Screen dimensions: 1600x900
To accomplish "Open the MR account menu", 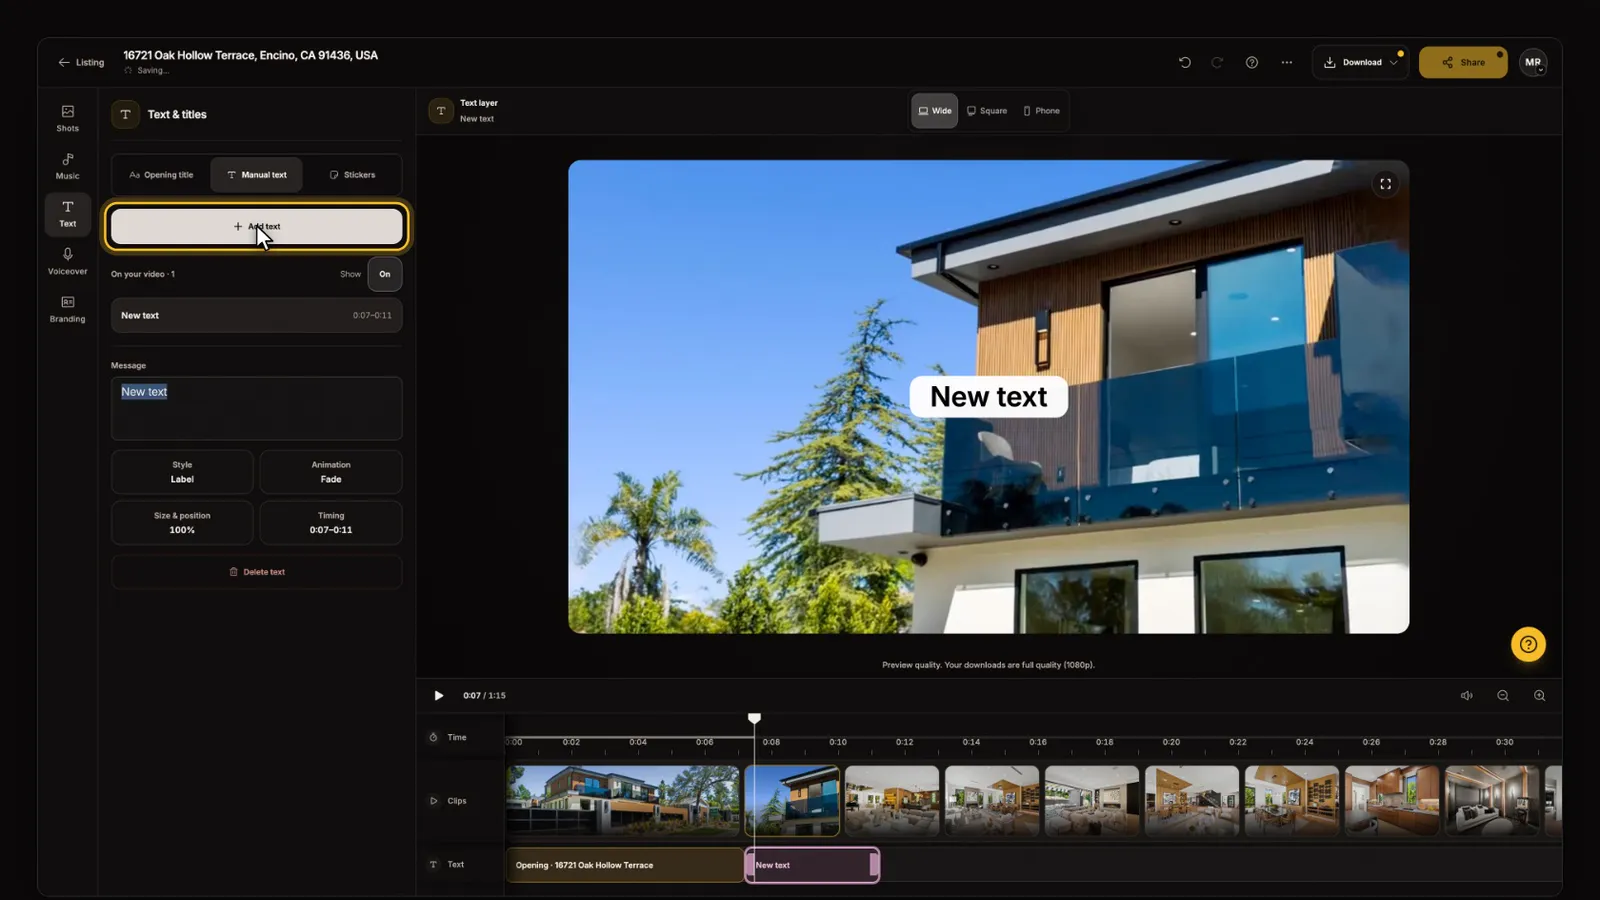I will pyautogui.click(x=1533, y=62).
